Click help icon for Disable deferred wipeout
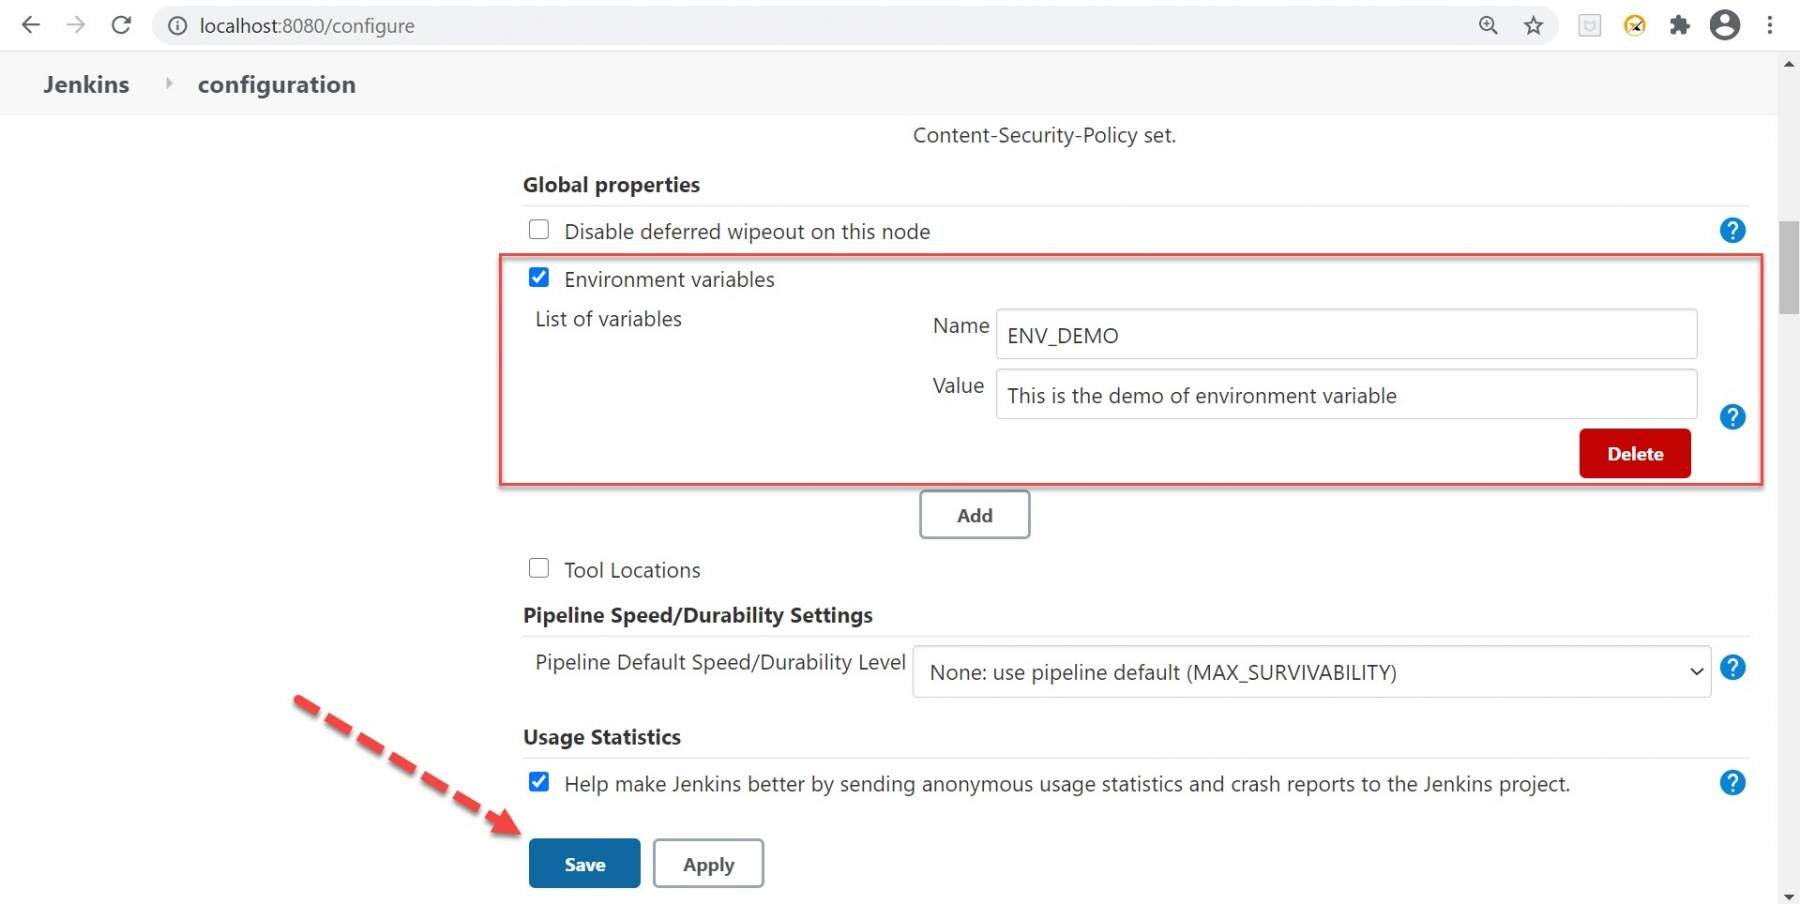 pos(1732,231)
